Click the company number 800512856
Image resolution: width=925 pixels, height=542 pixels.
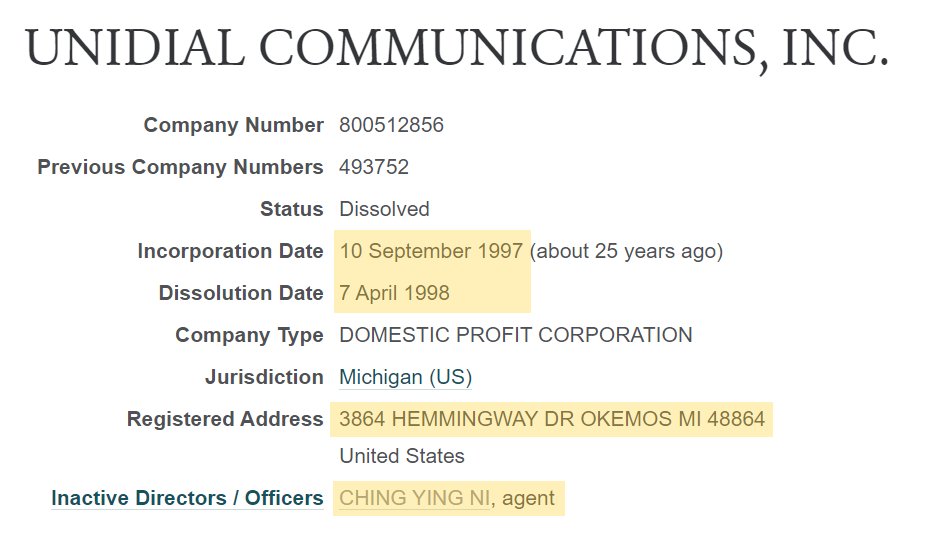pyautogui.click(x=391, y=126)
